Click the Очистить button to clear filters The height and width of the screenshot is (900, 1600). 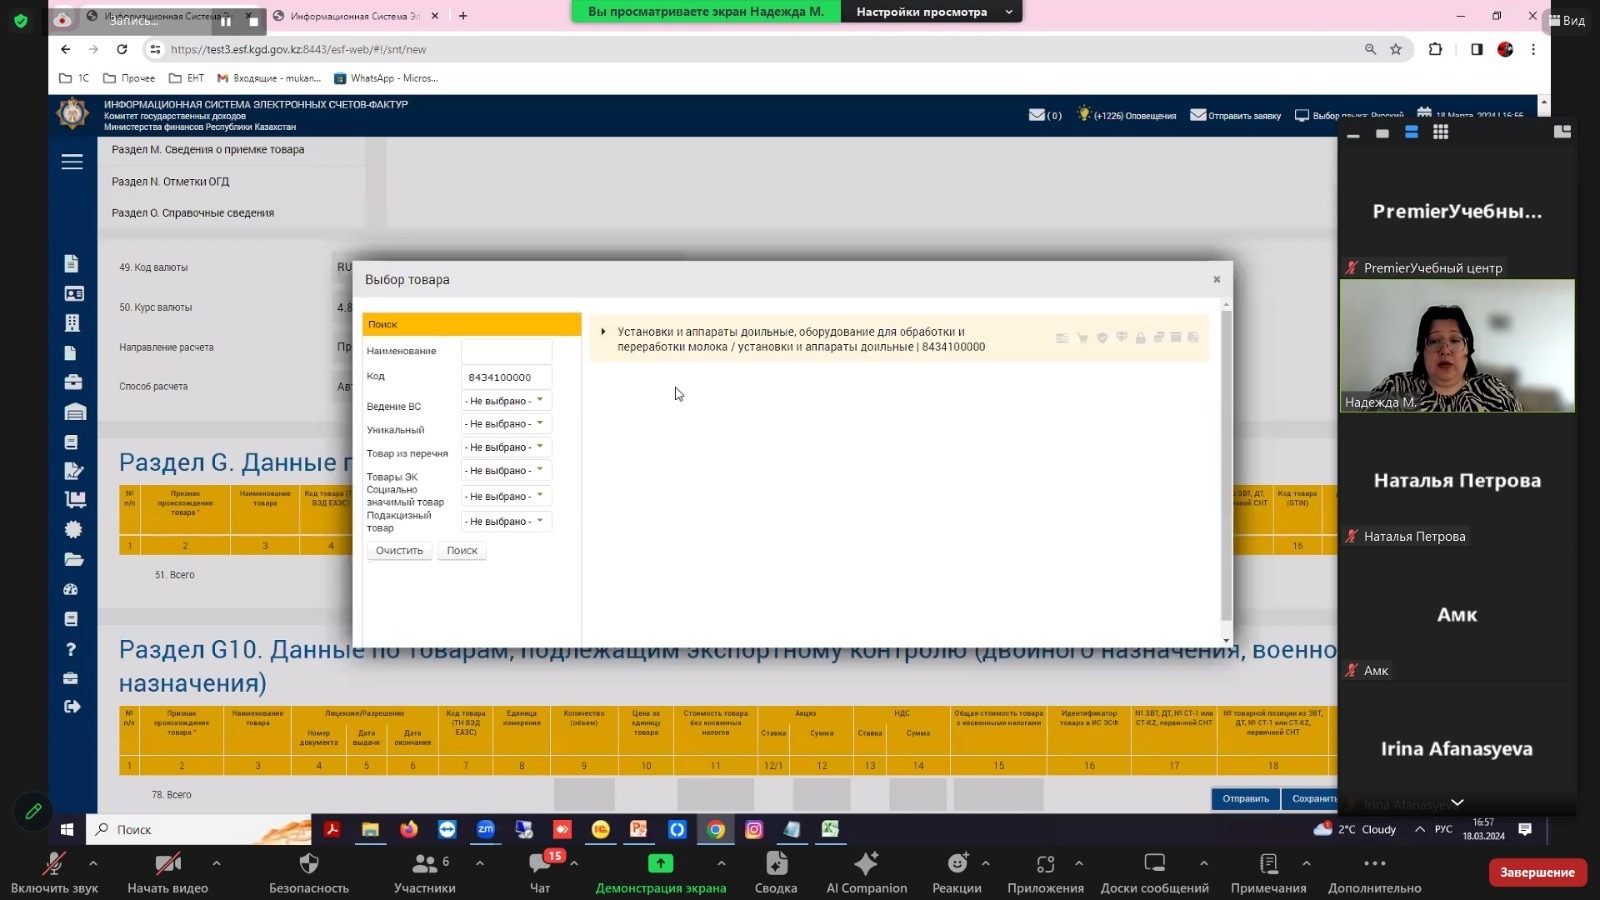pos(399,551)
